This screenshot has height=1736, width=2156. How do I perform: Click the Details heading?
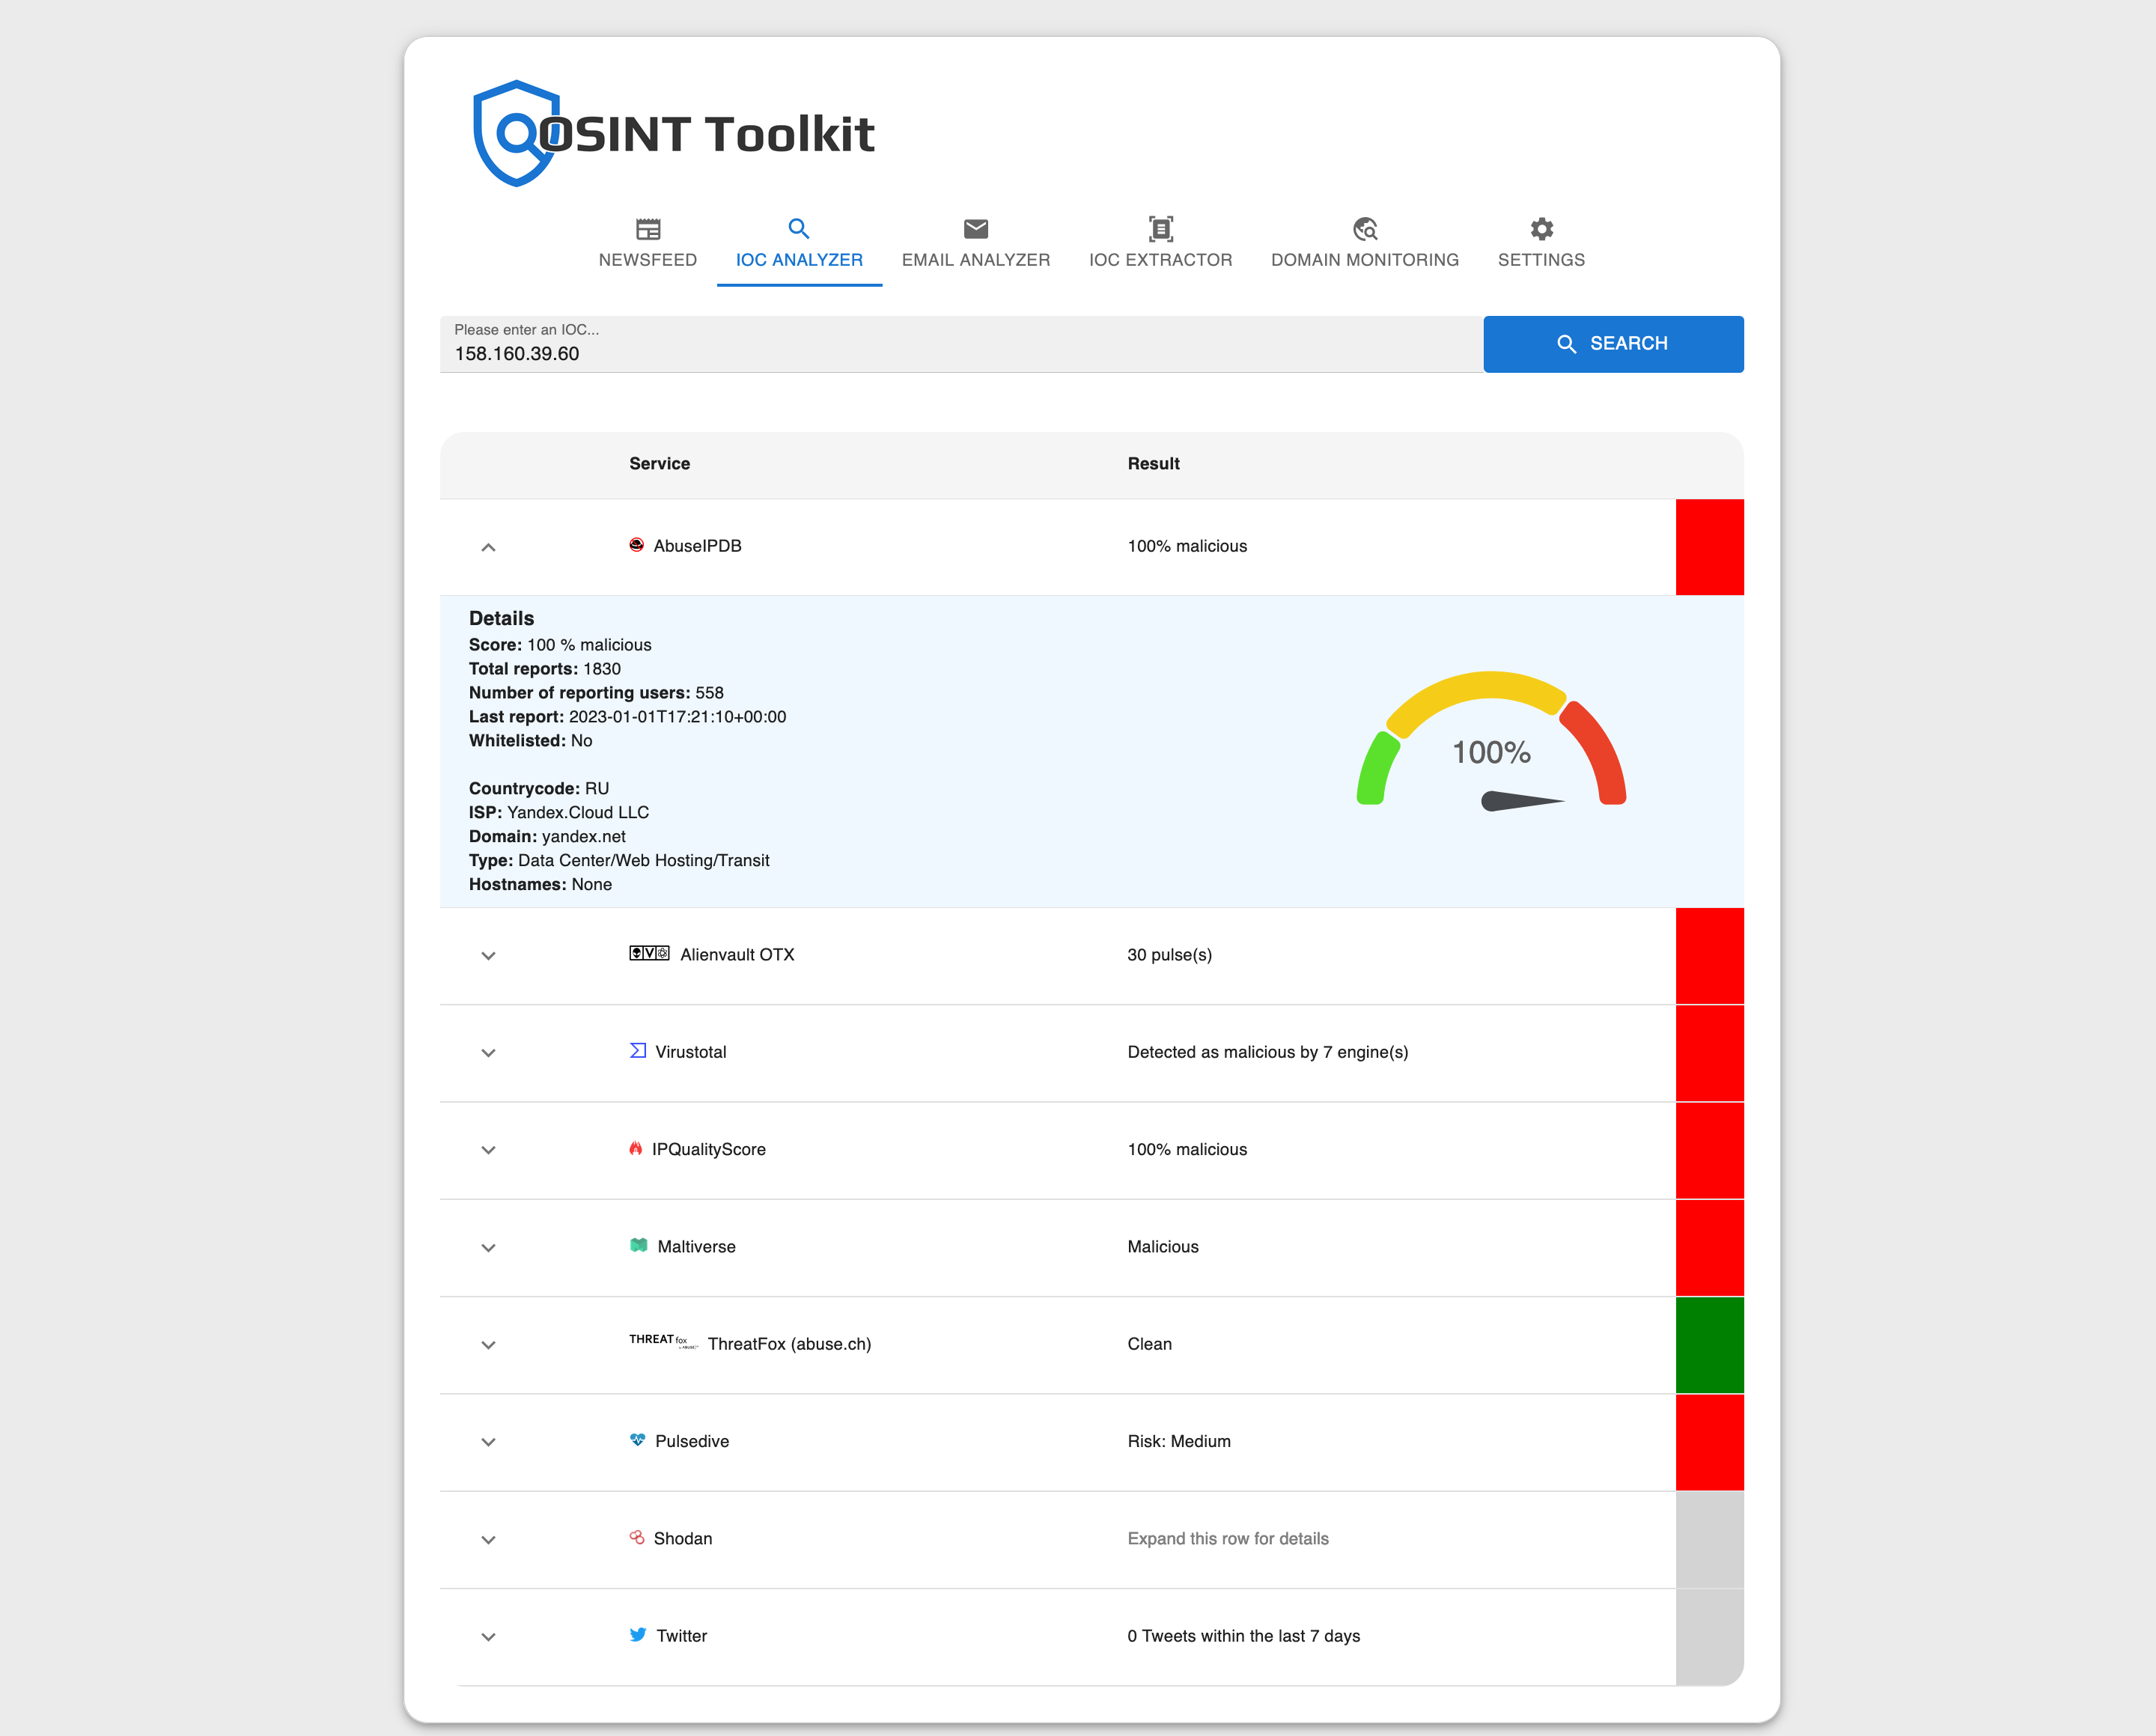coord(501,618)
